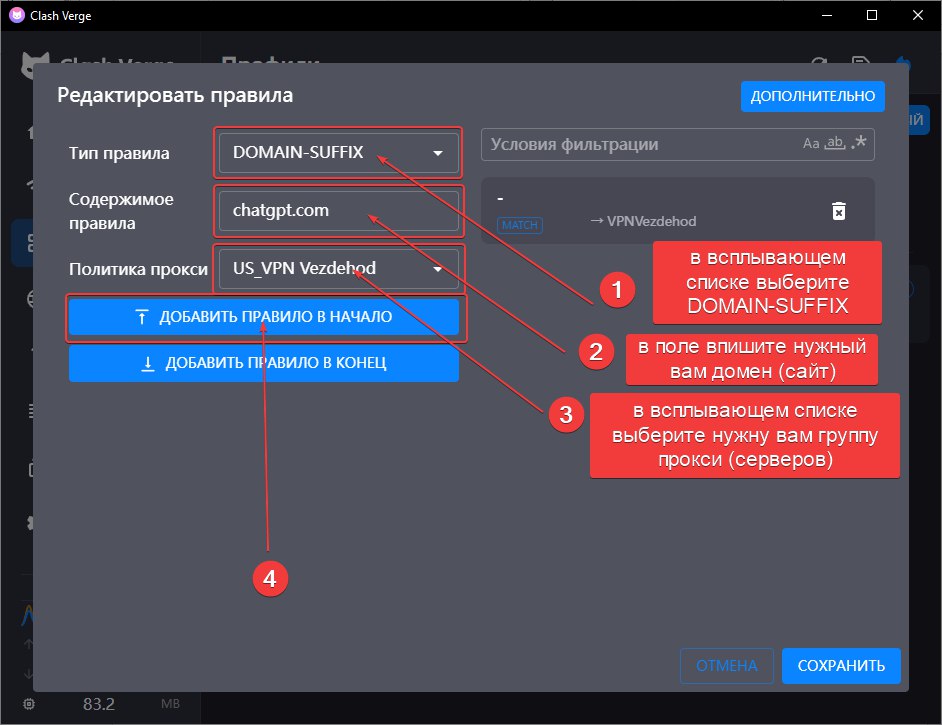Click the arrow-up icon on prepend button
The height and width of the screenshot is (725, 942).
142,317
